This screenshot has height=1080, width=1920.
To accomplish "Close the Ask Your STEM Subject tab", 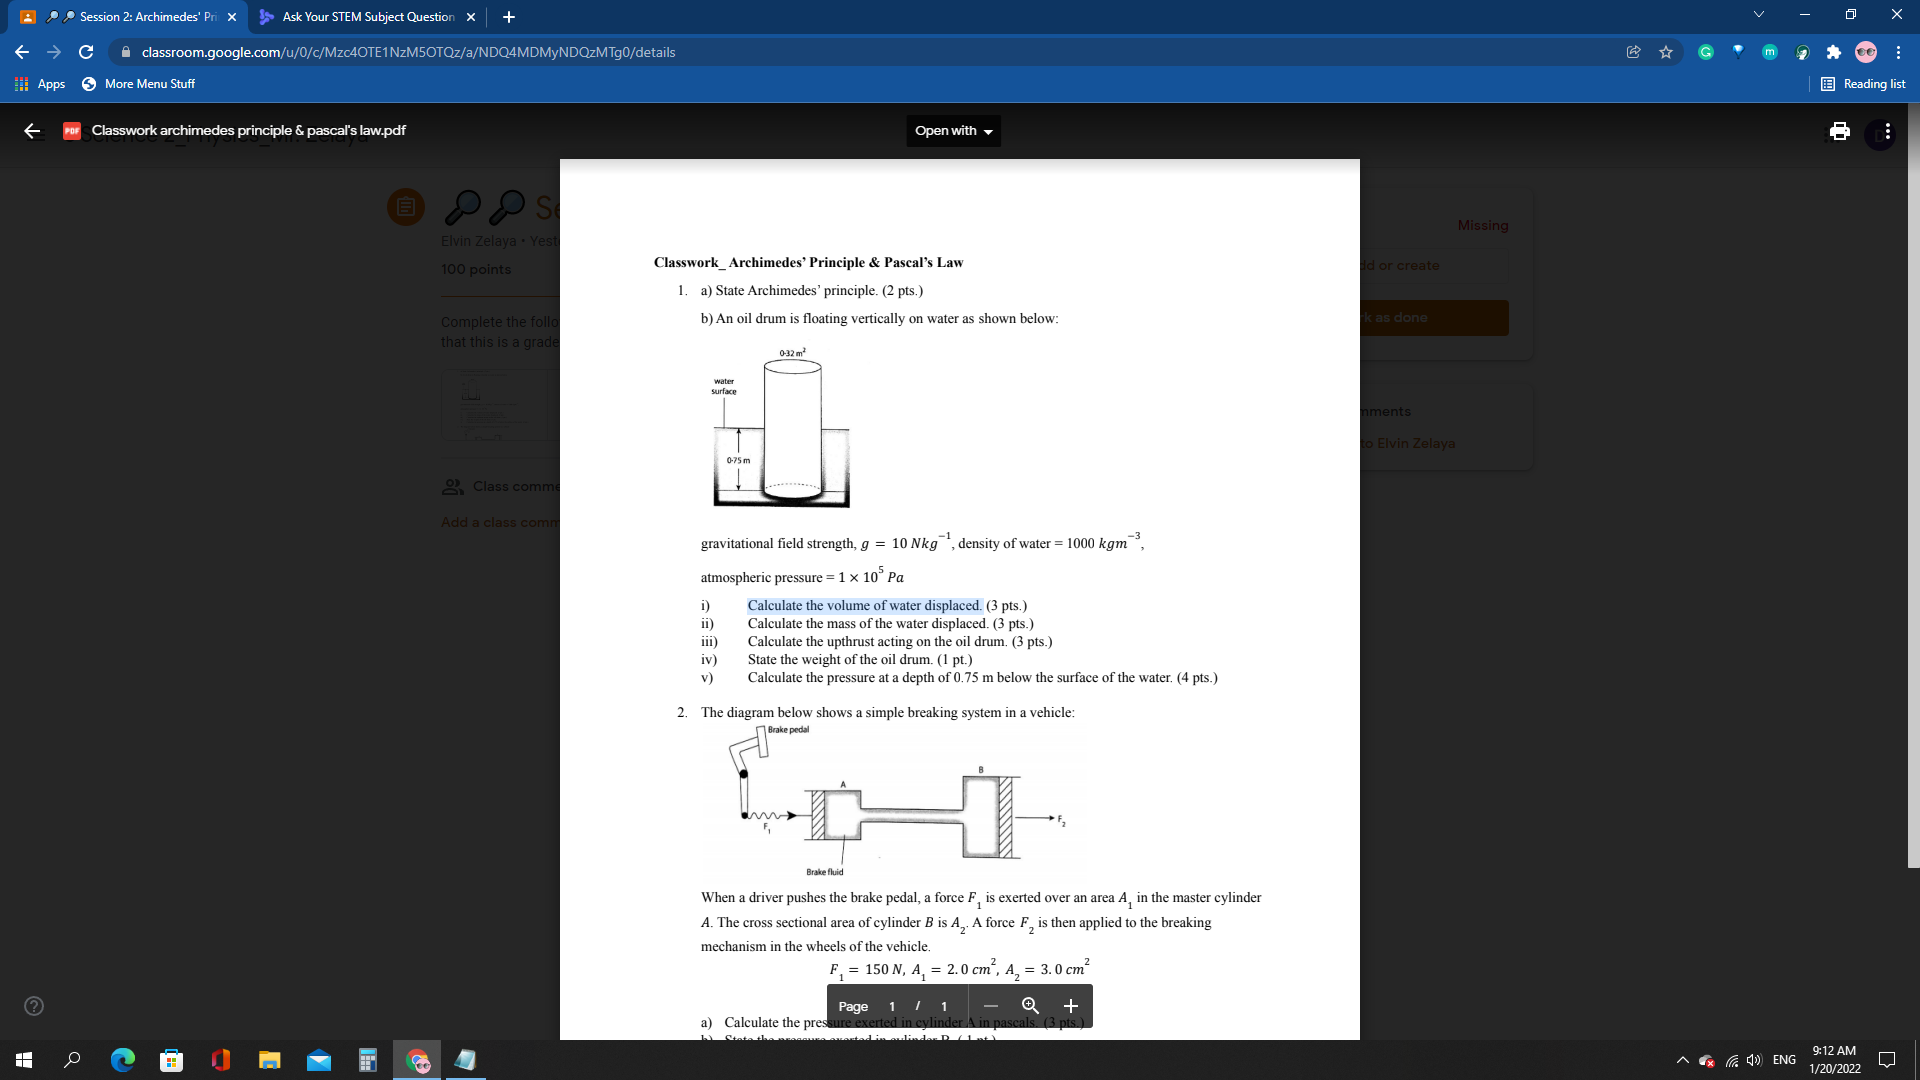I will point(471,17).
